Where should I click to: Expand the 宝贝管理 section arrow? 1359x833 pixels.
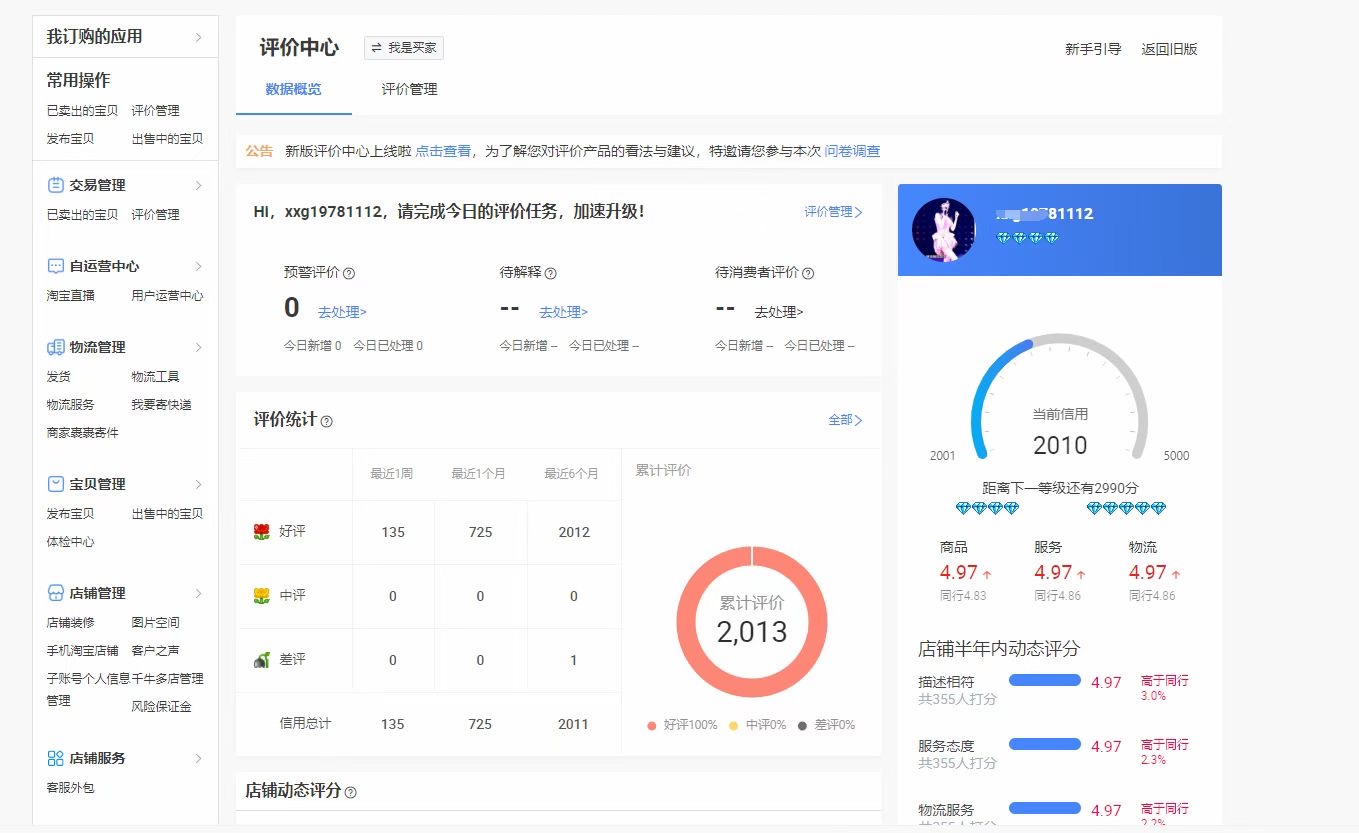click(198, 484)
